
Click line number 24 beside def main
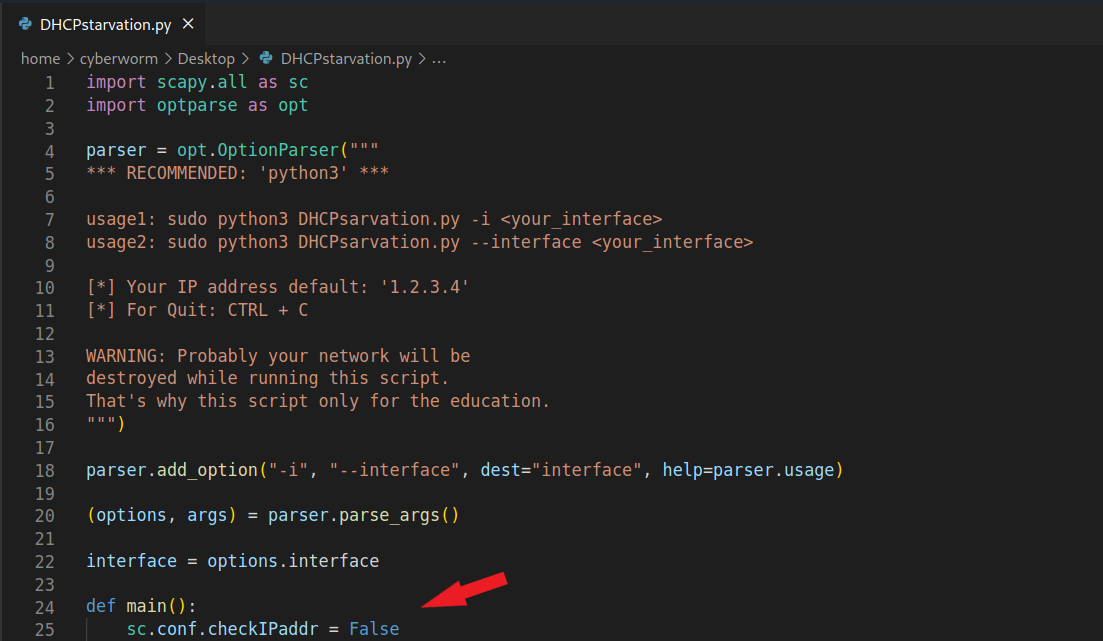pos(45,607)
